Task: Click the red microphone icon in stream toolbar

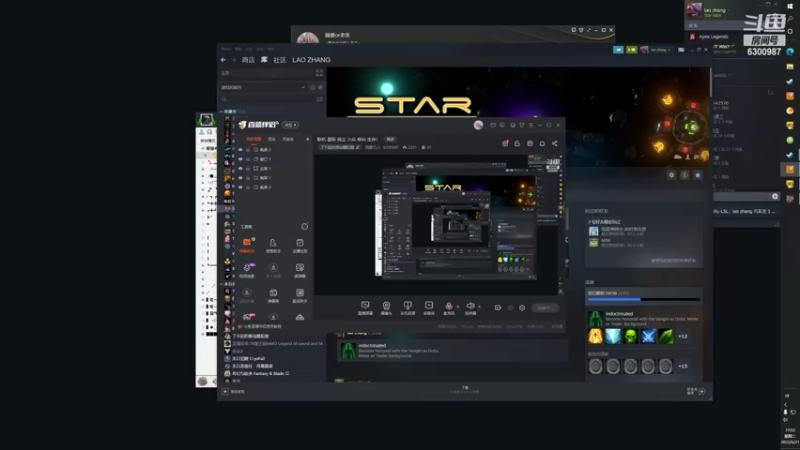Action: tap(448, 308)
